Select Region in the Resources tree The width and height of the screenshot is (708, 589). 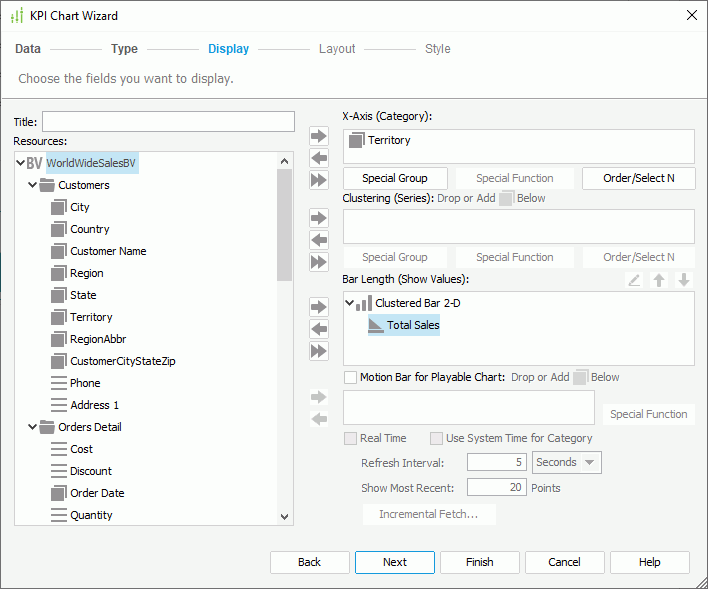(87, 273)
